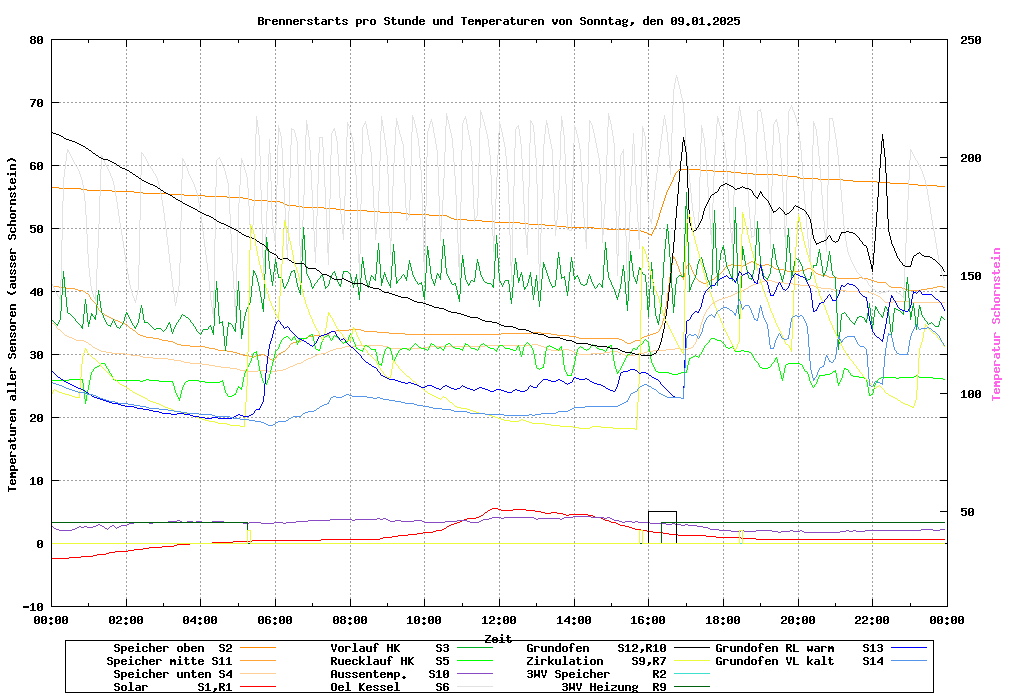The image size is (1024, 700).
Task: Select the Speicher mitte S11 legend label
Action: click(x=169, y=661)
